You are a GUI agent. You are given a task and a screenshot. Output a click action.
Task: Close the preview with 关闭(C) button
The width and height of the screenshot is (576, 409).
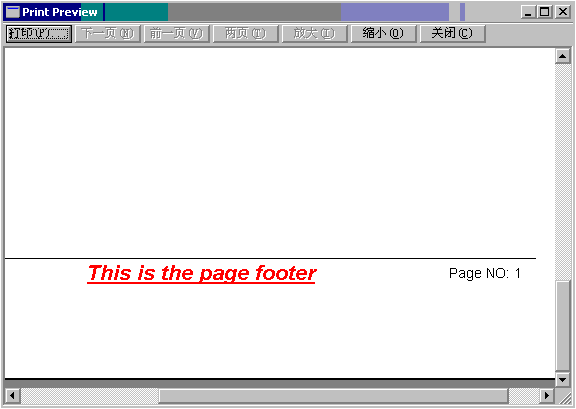[x=453, y=34]
